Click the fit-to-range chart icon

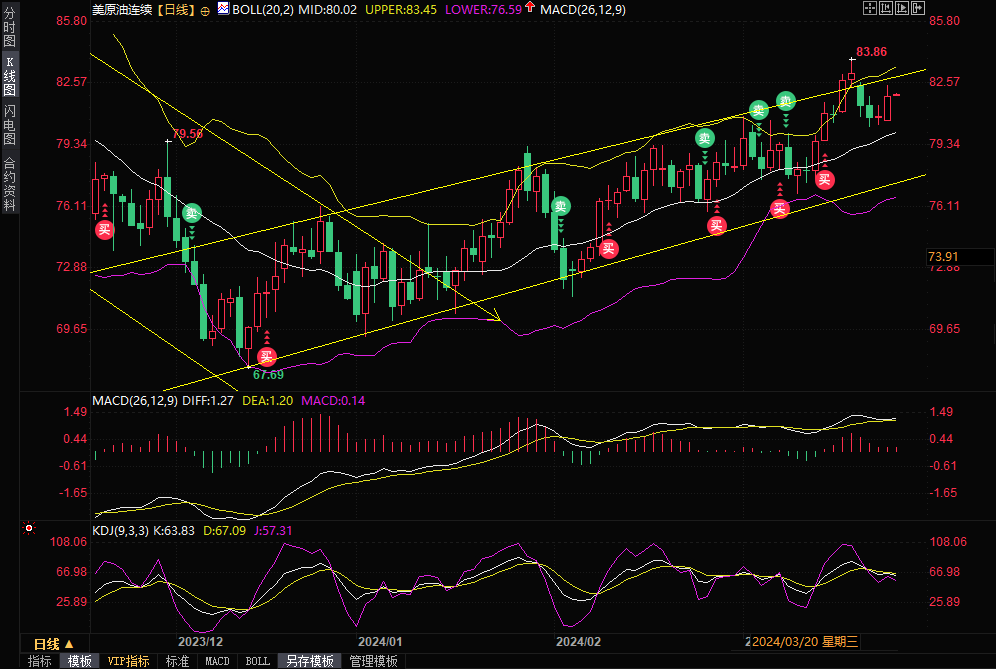886,8
